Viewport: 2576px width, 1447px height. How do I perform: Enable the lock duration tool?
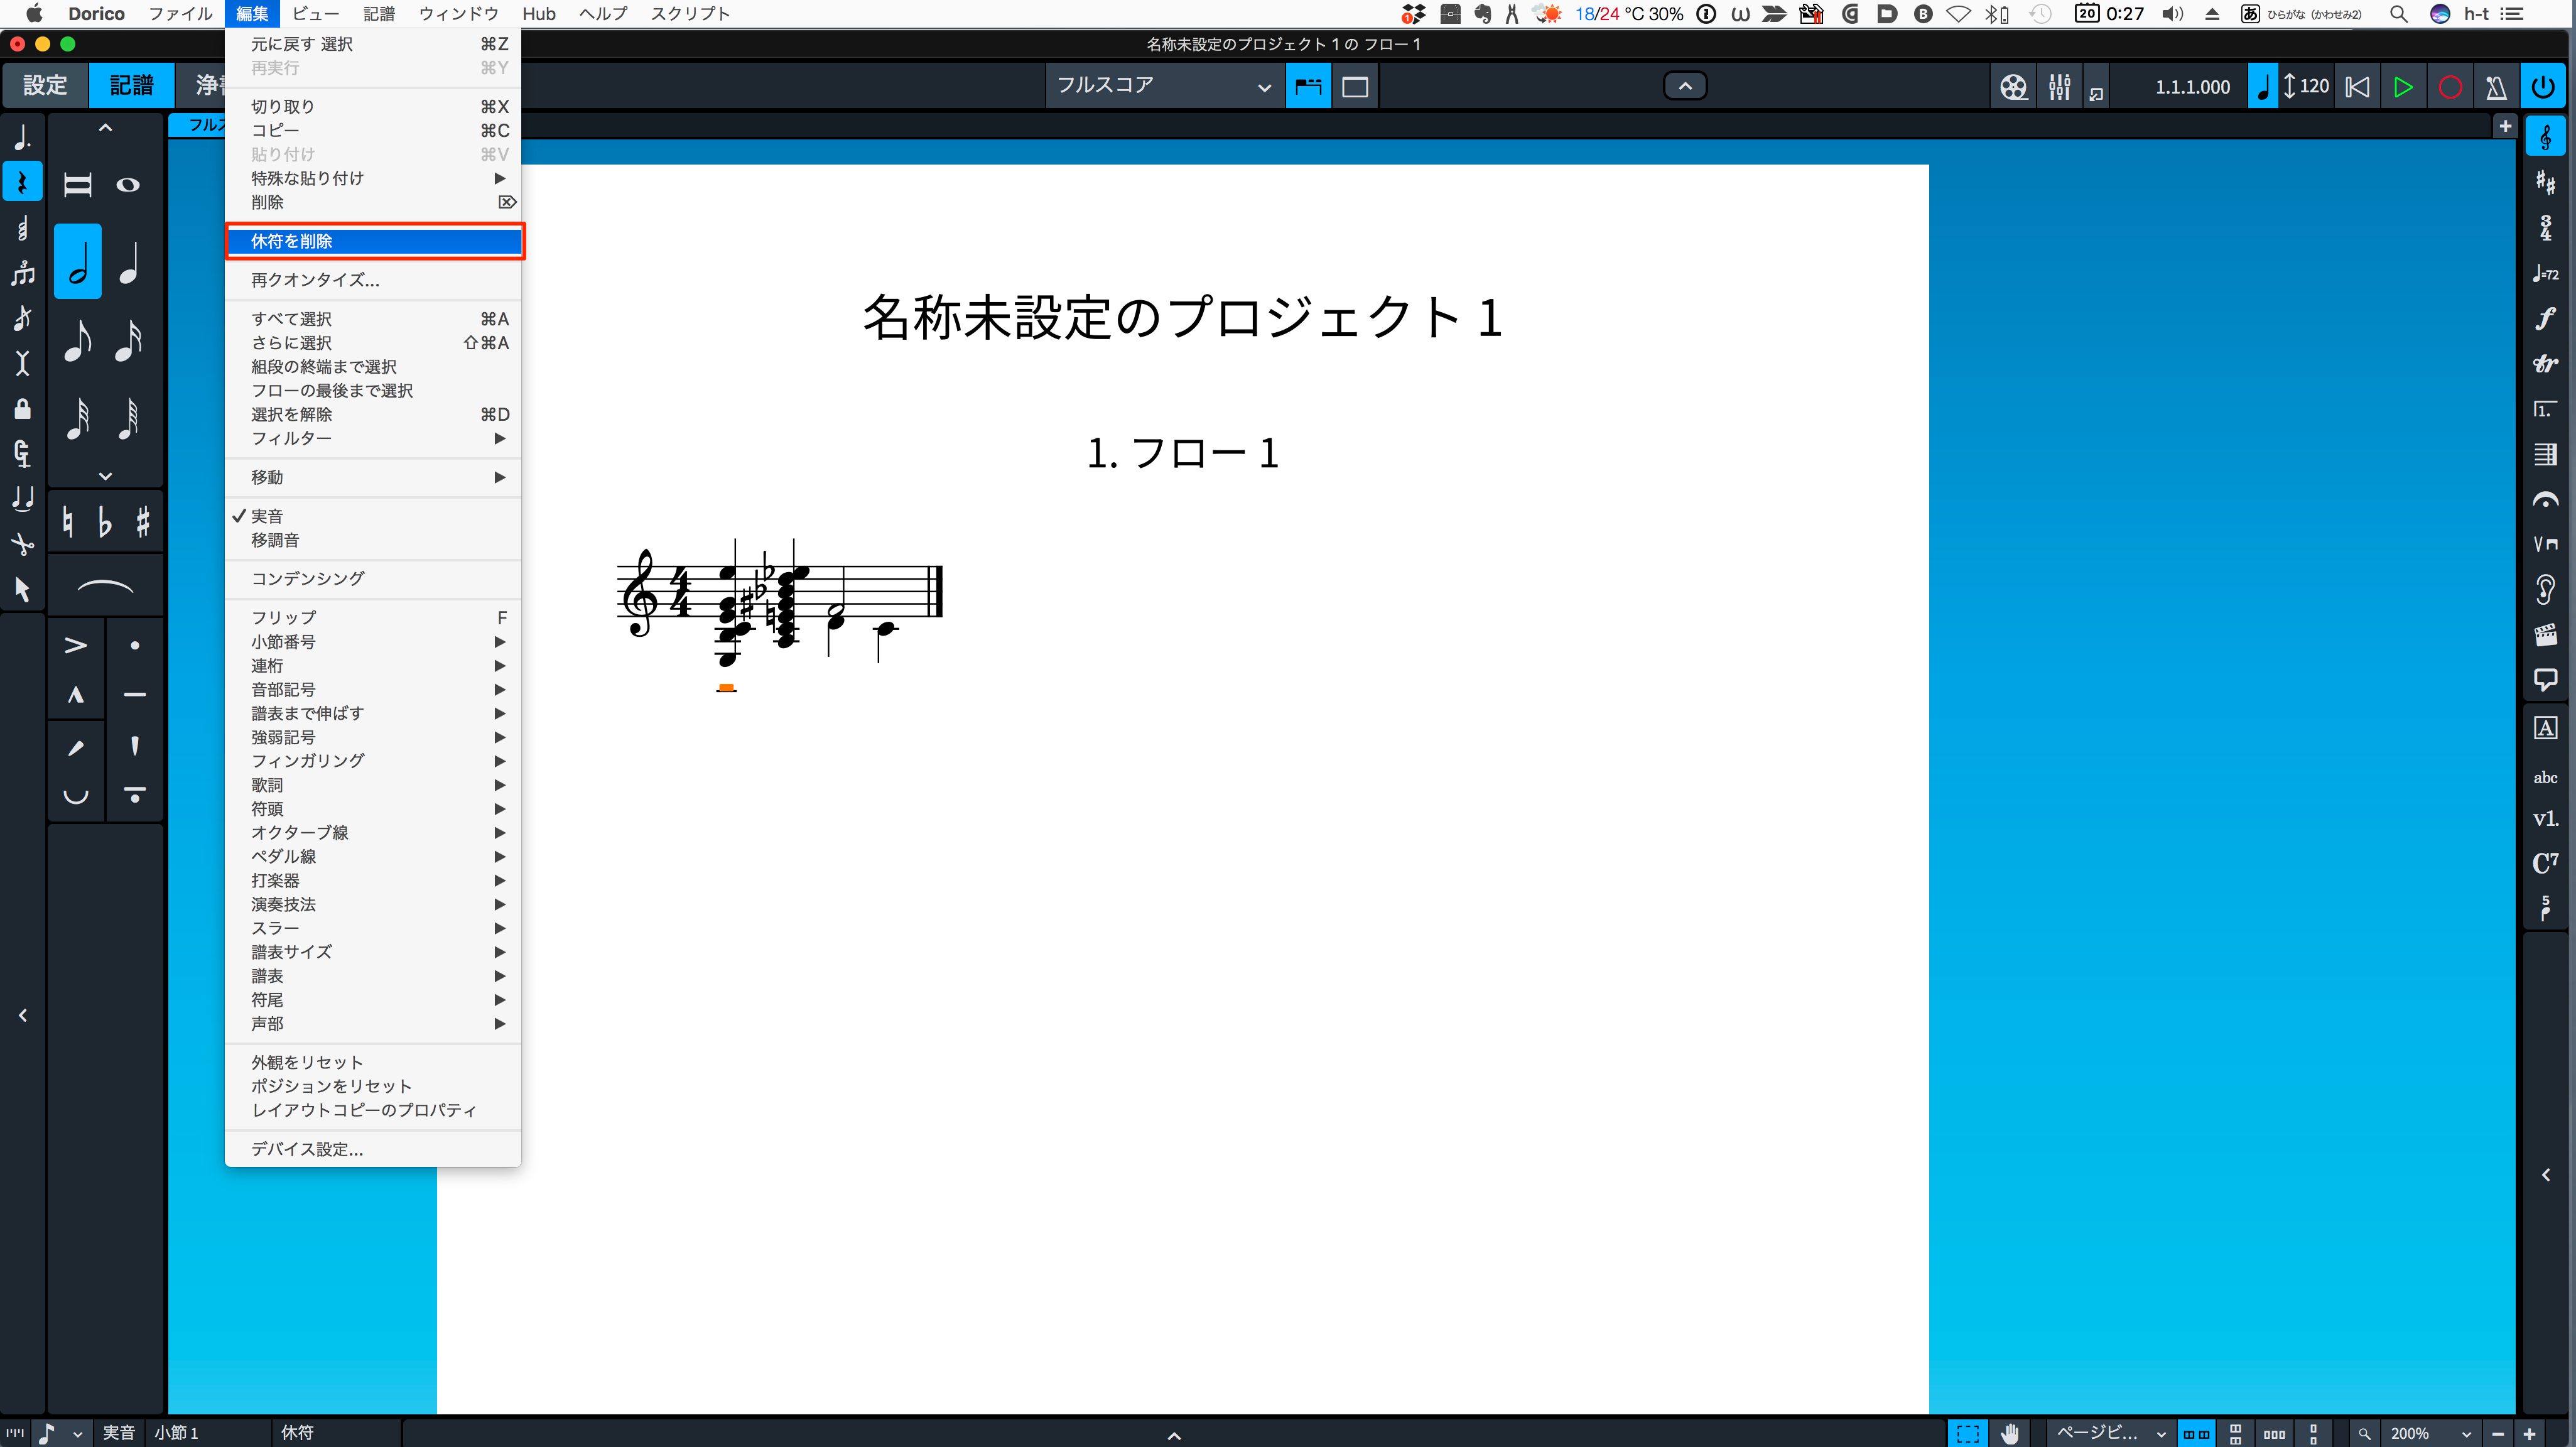[22, 409]
